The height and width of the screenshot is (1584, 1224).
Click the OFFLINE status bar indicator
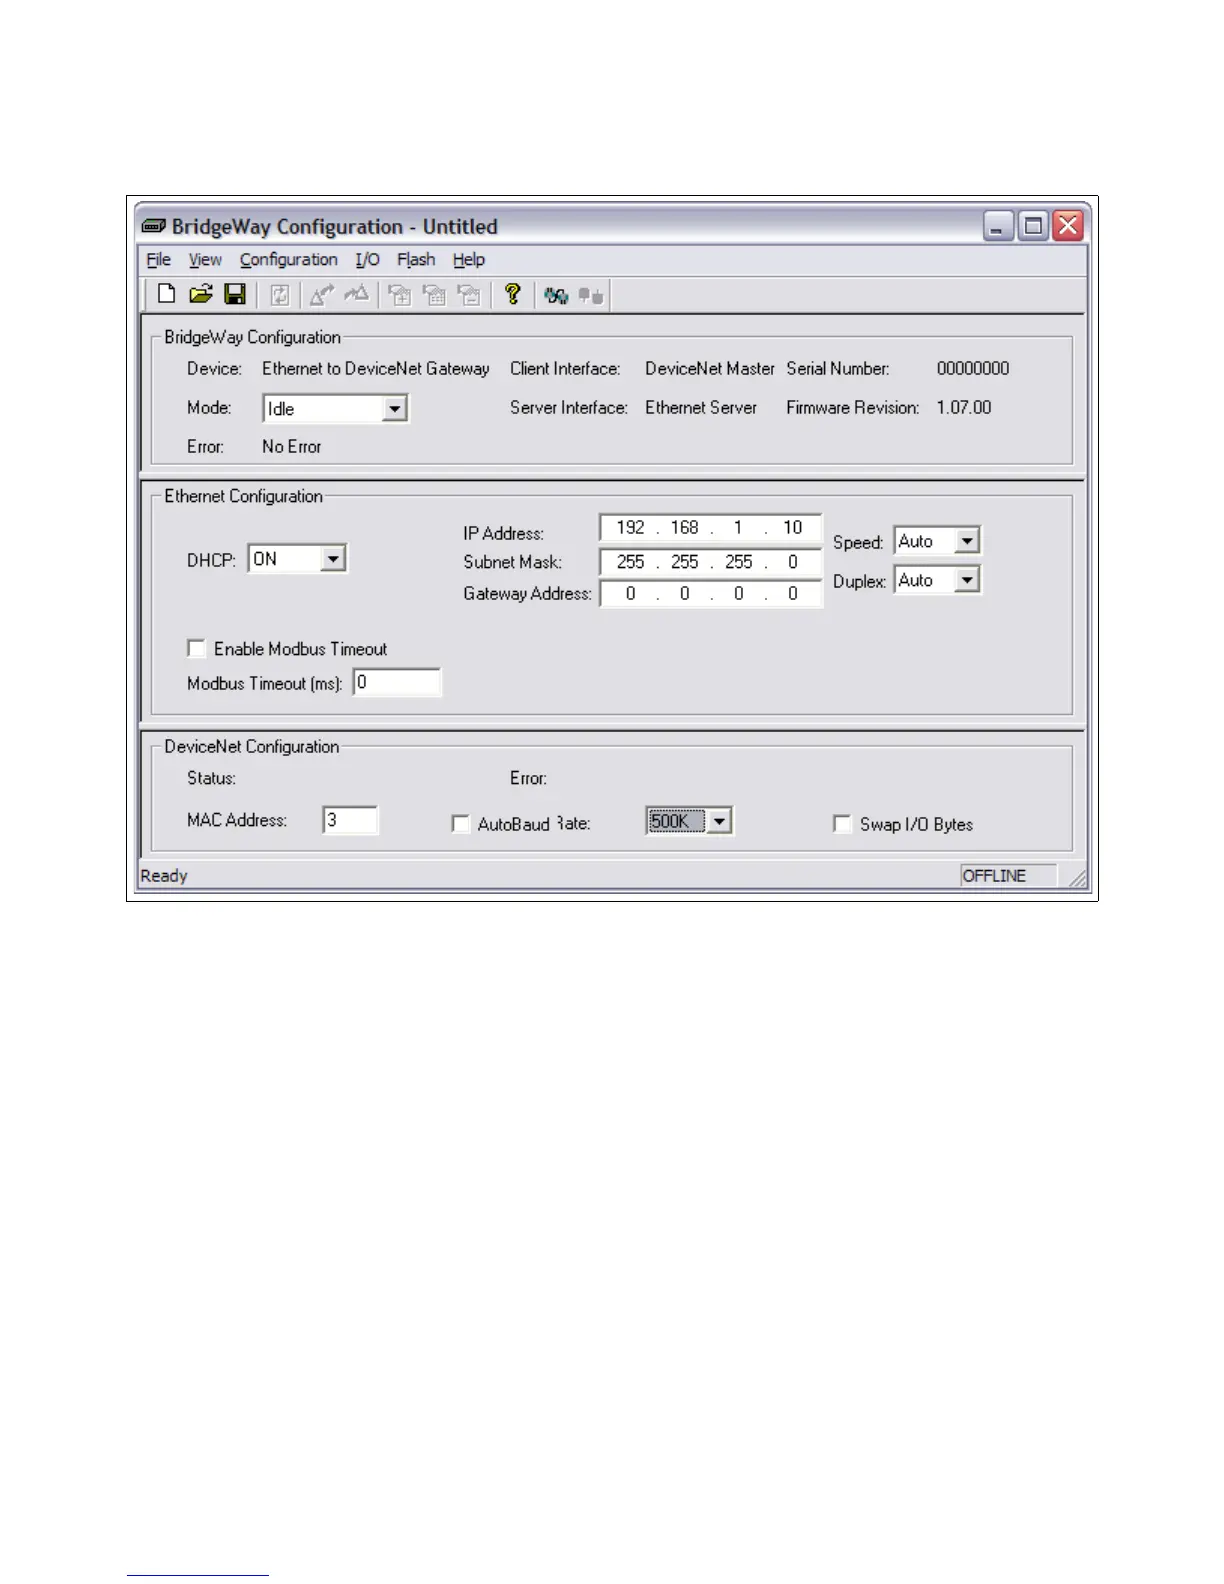click(x=1008, y=876)
